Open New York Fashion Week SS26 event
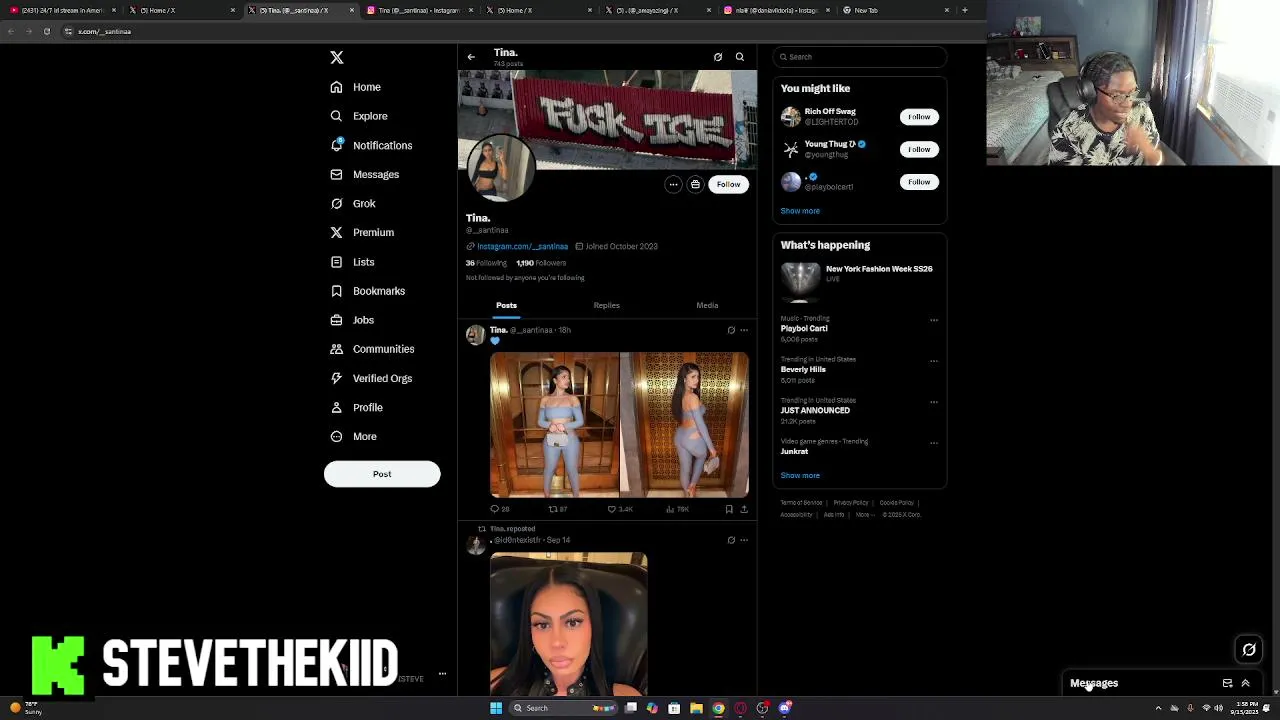Viewport: 1280px width, 720px height. (x=859, y=281)
